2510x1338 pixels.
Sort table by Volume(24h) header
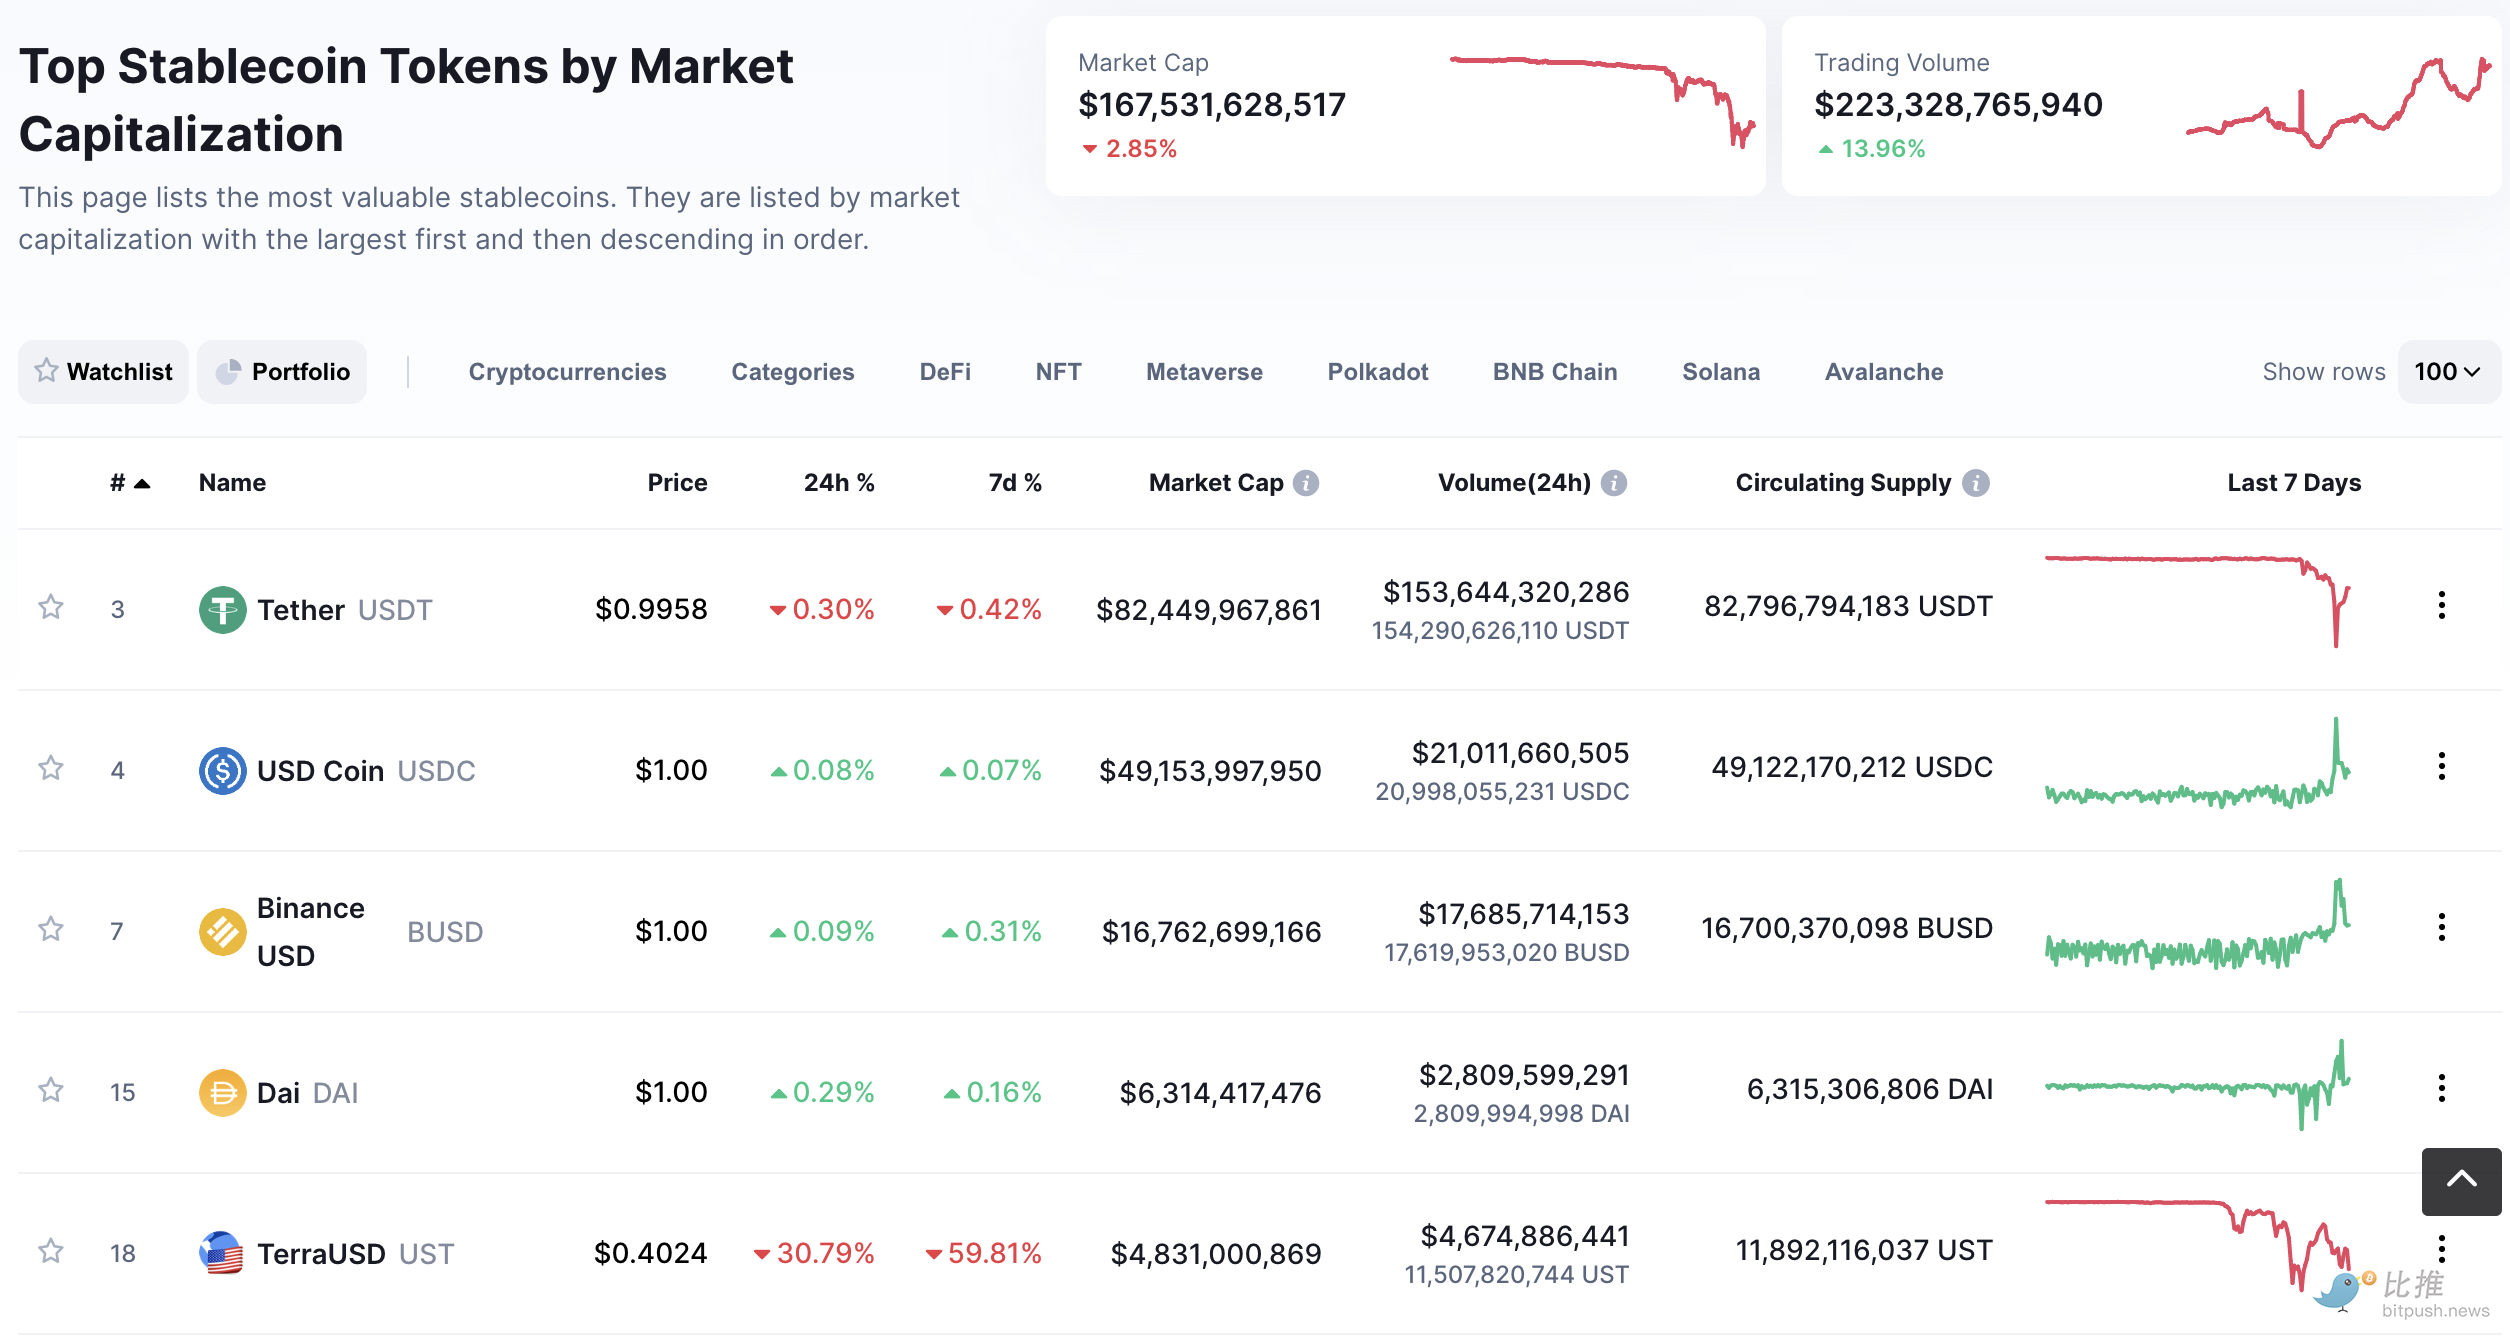(1514, 483)
